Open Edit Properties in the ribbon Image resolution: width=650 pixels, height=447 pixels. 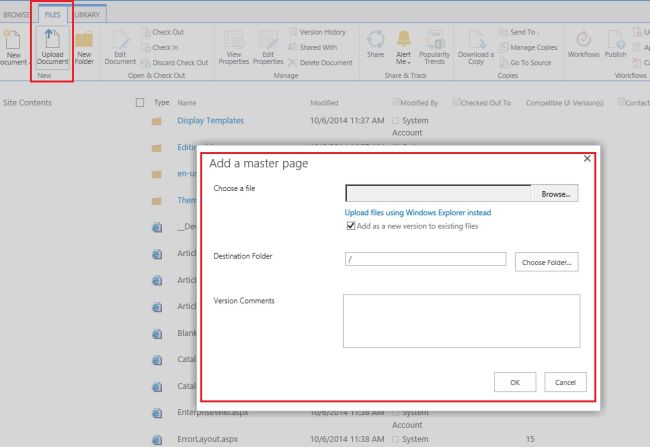click(x=268, y=48)
